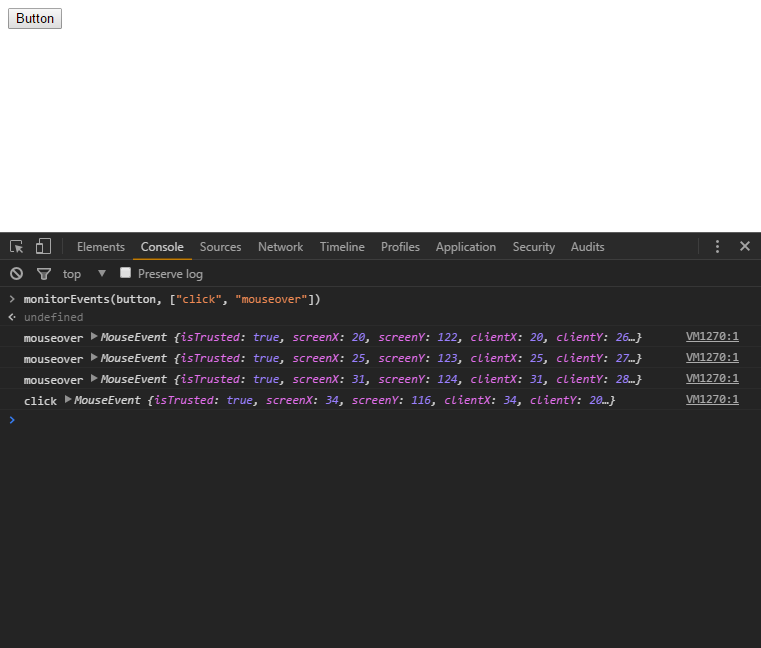Open the top context dropdown
761x648 pixels.
pyautogui.click(x=84, y=274)
